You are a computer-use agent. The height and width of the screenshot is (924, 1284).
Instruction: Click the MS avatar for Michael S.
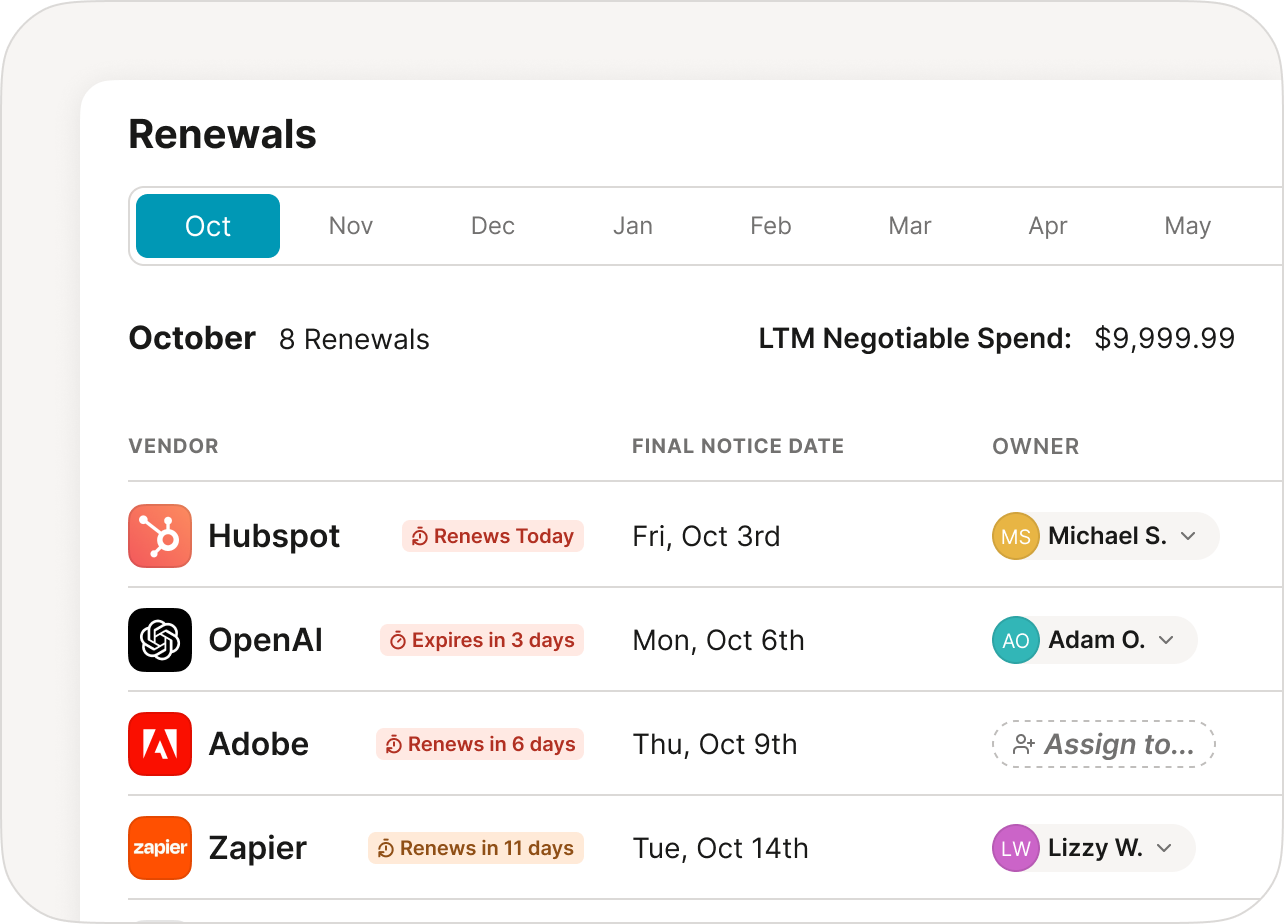pyautogui.click(x=1016, y=537)
